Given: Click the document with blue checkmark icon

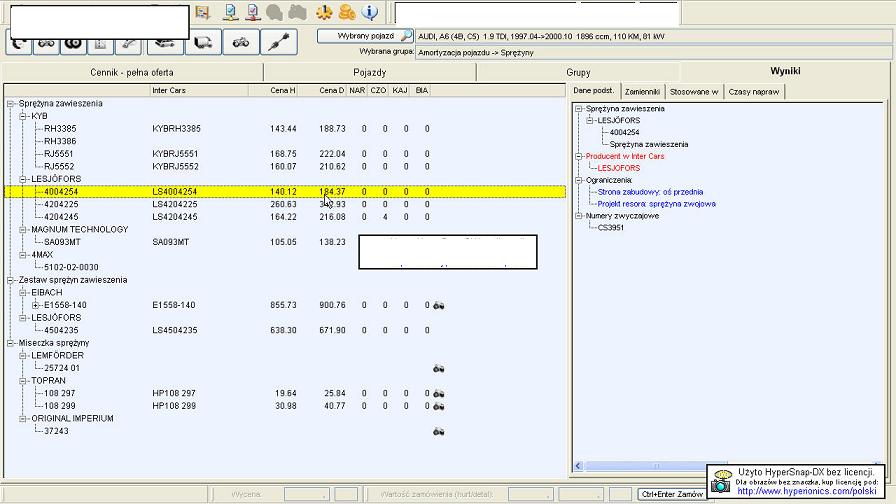Looking at the screenshot, I should click(230, 11).
